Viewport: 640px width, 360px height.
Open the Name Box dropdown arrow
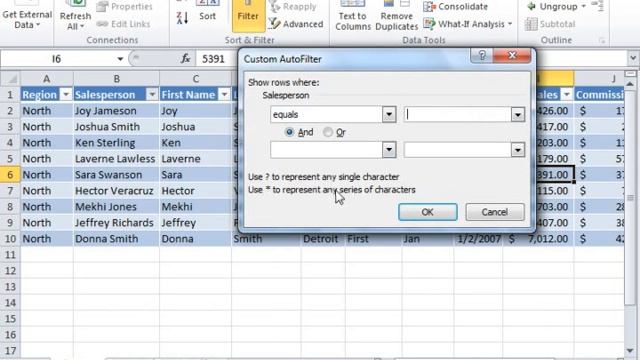(x=120, y=59)
